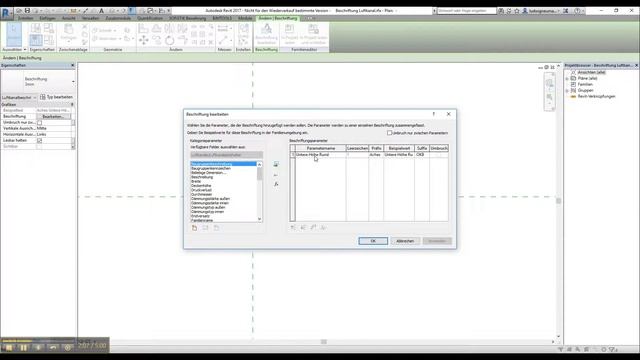Image resolution: width=640 pixels, height=360 pixels.
Task: Remove parameter from label arrow icon
Action: point(276,175)
